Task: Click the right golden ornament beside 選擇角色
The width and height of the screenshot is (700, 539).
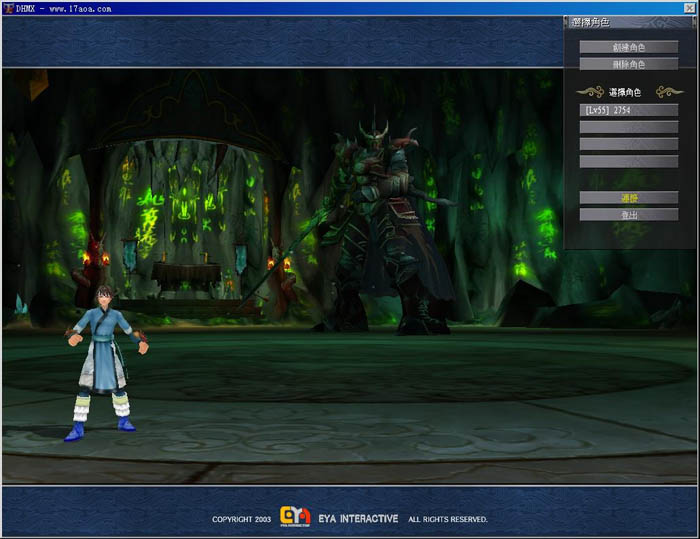Action: [x=668, y=91]
